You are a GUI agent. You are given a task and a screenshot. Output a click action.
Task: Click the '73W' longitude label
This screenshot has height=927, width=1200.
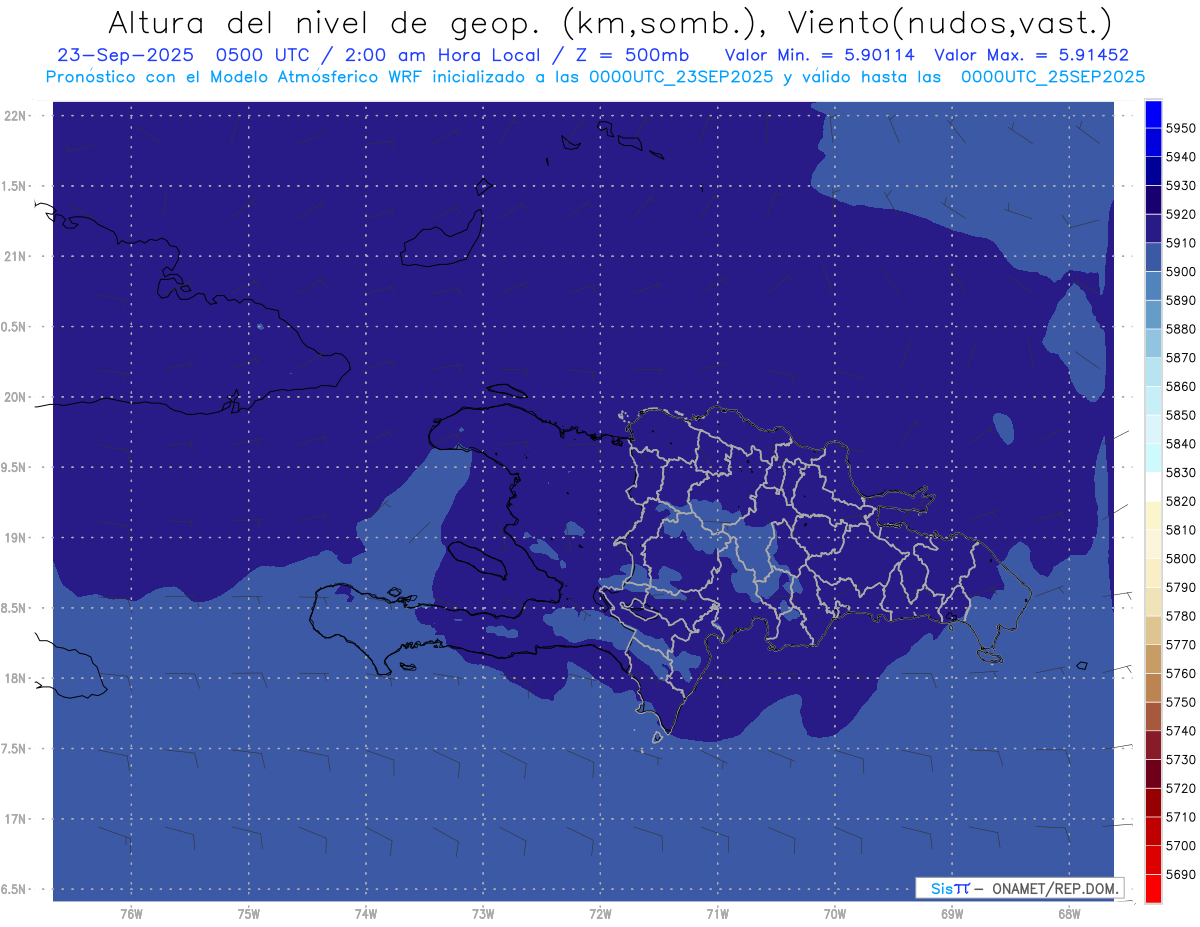[483, 914]
